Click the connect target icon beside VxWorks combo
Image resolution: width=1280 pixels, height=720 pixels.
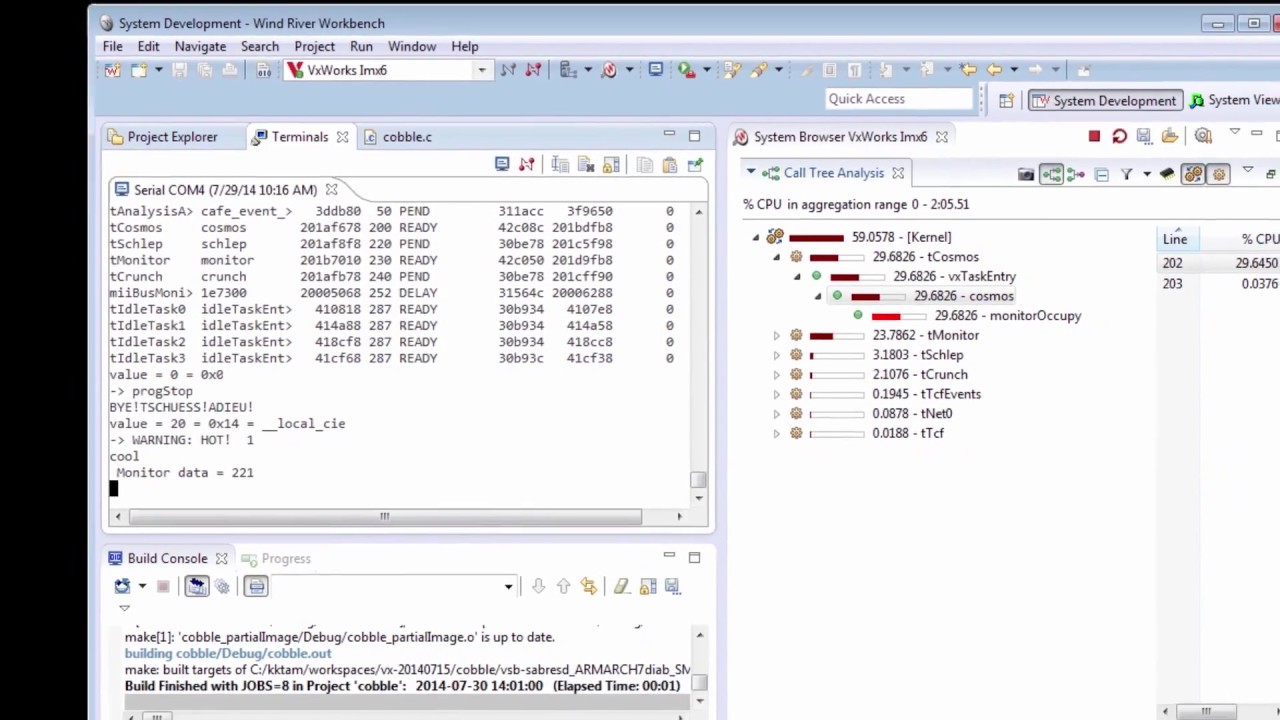508,70
